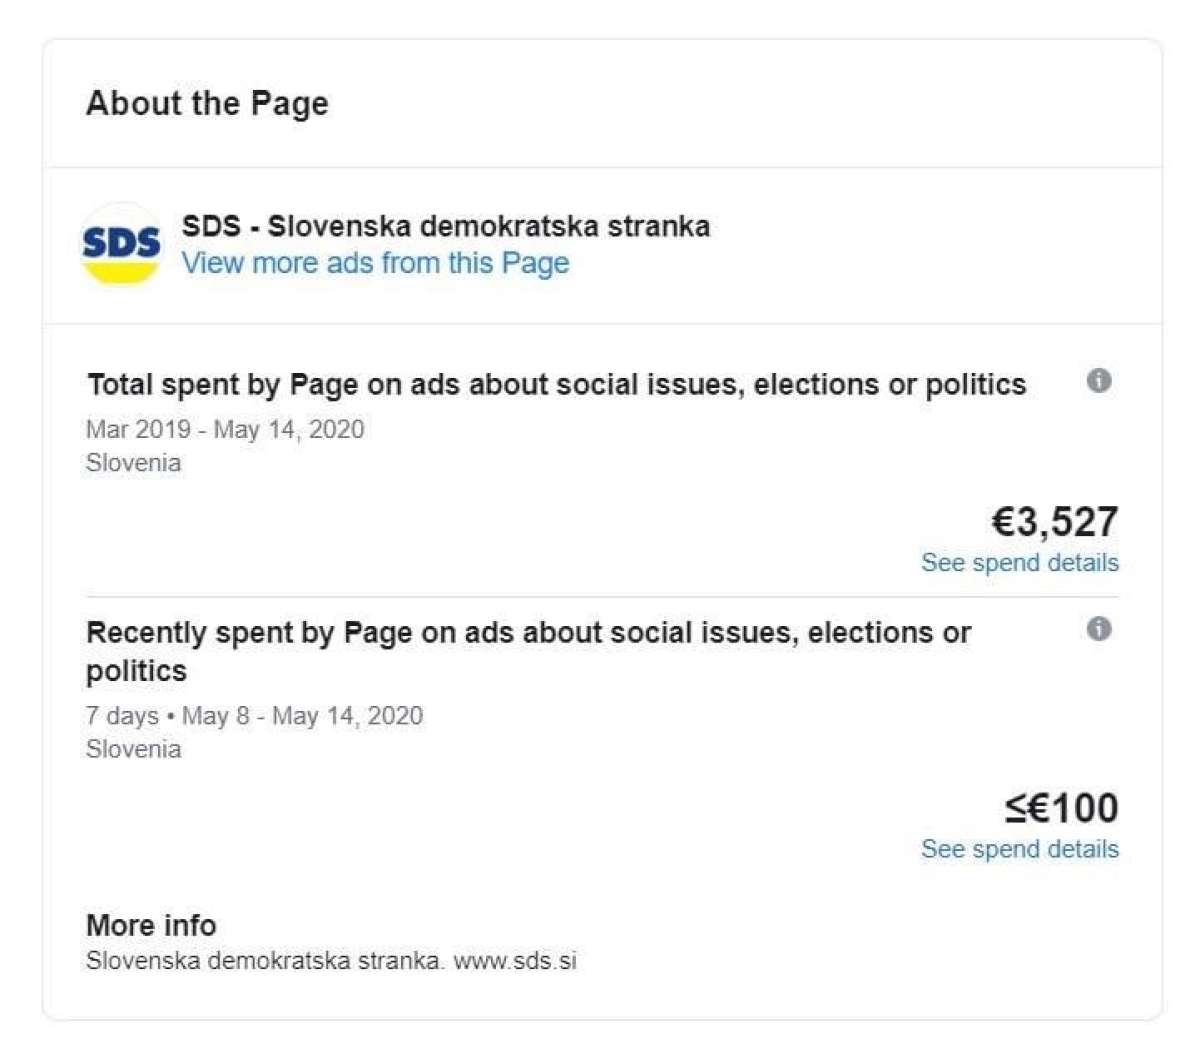
Task: Click the word politics on the wrapped line
Action: pyautogui.click(x=136, y=671)
